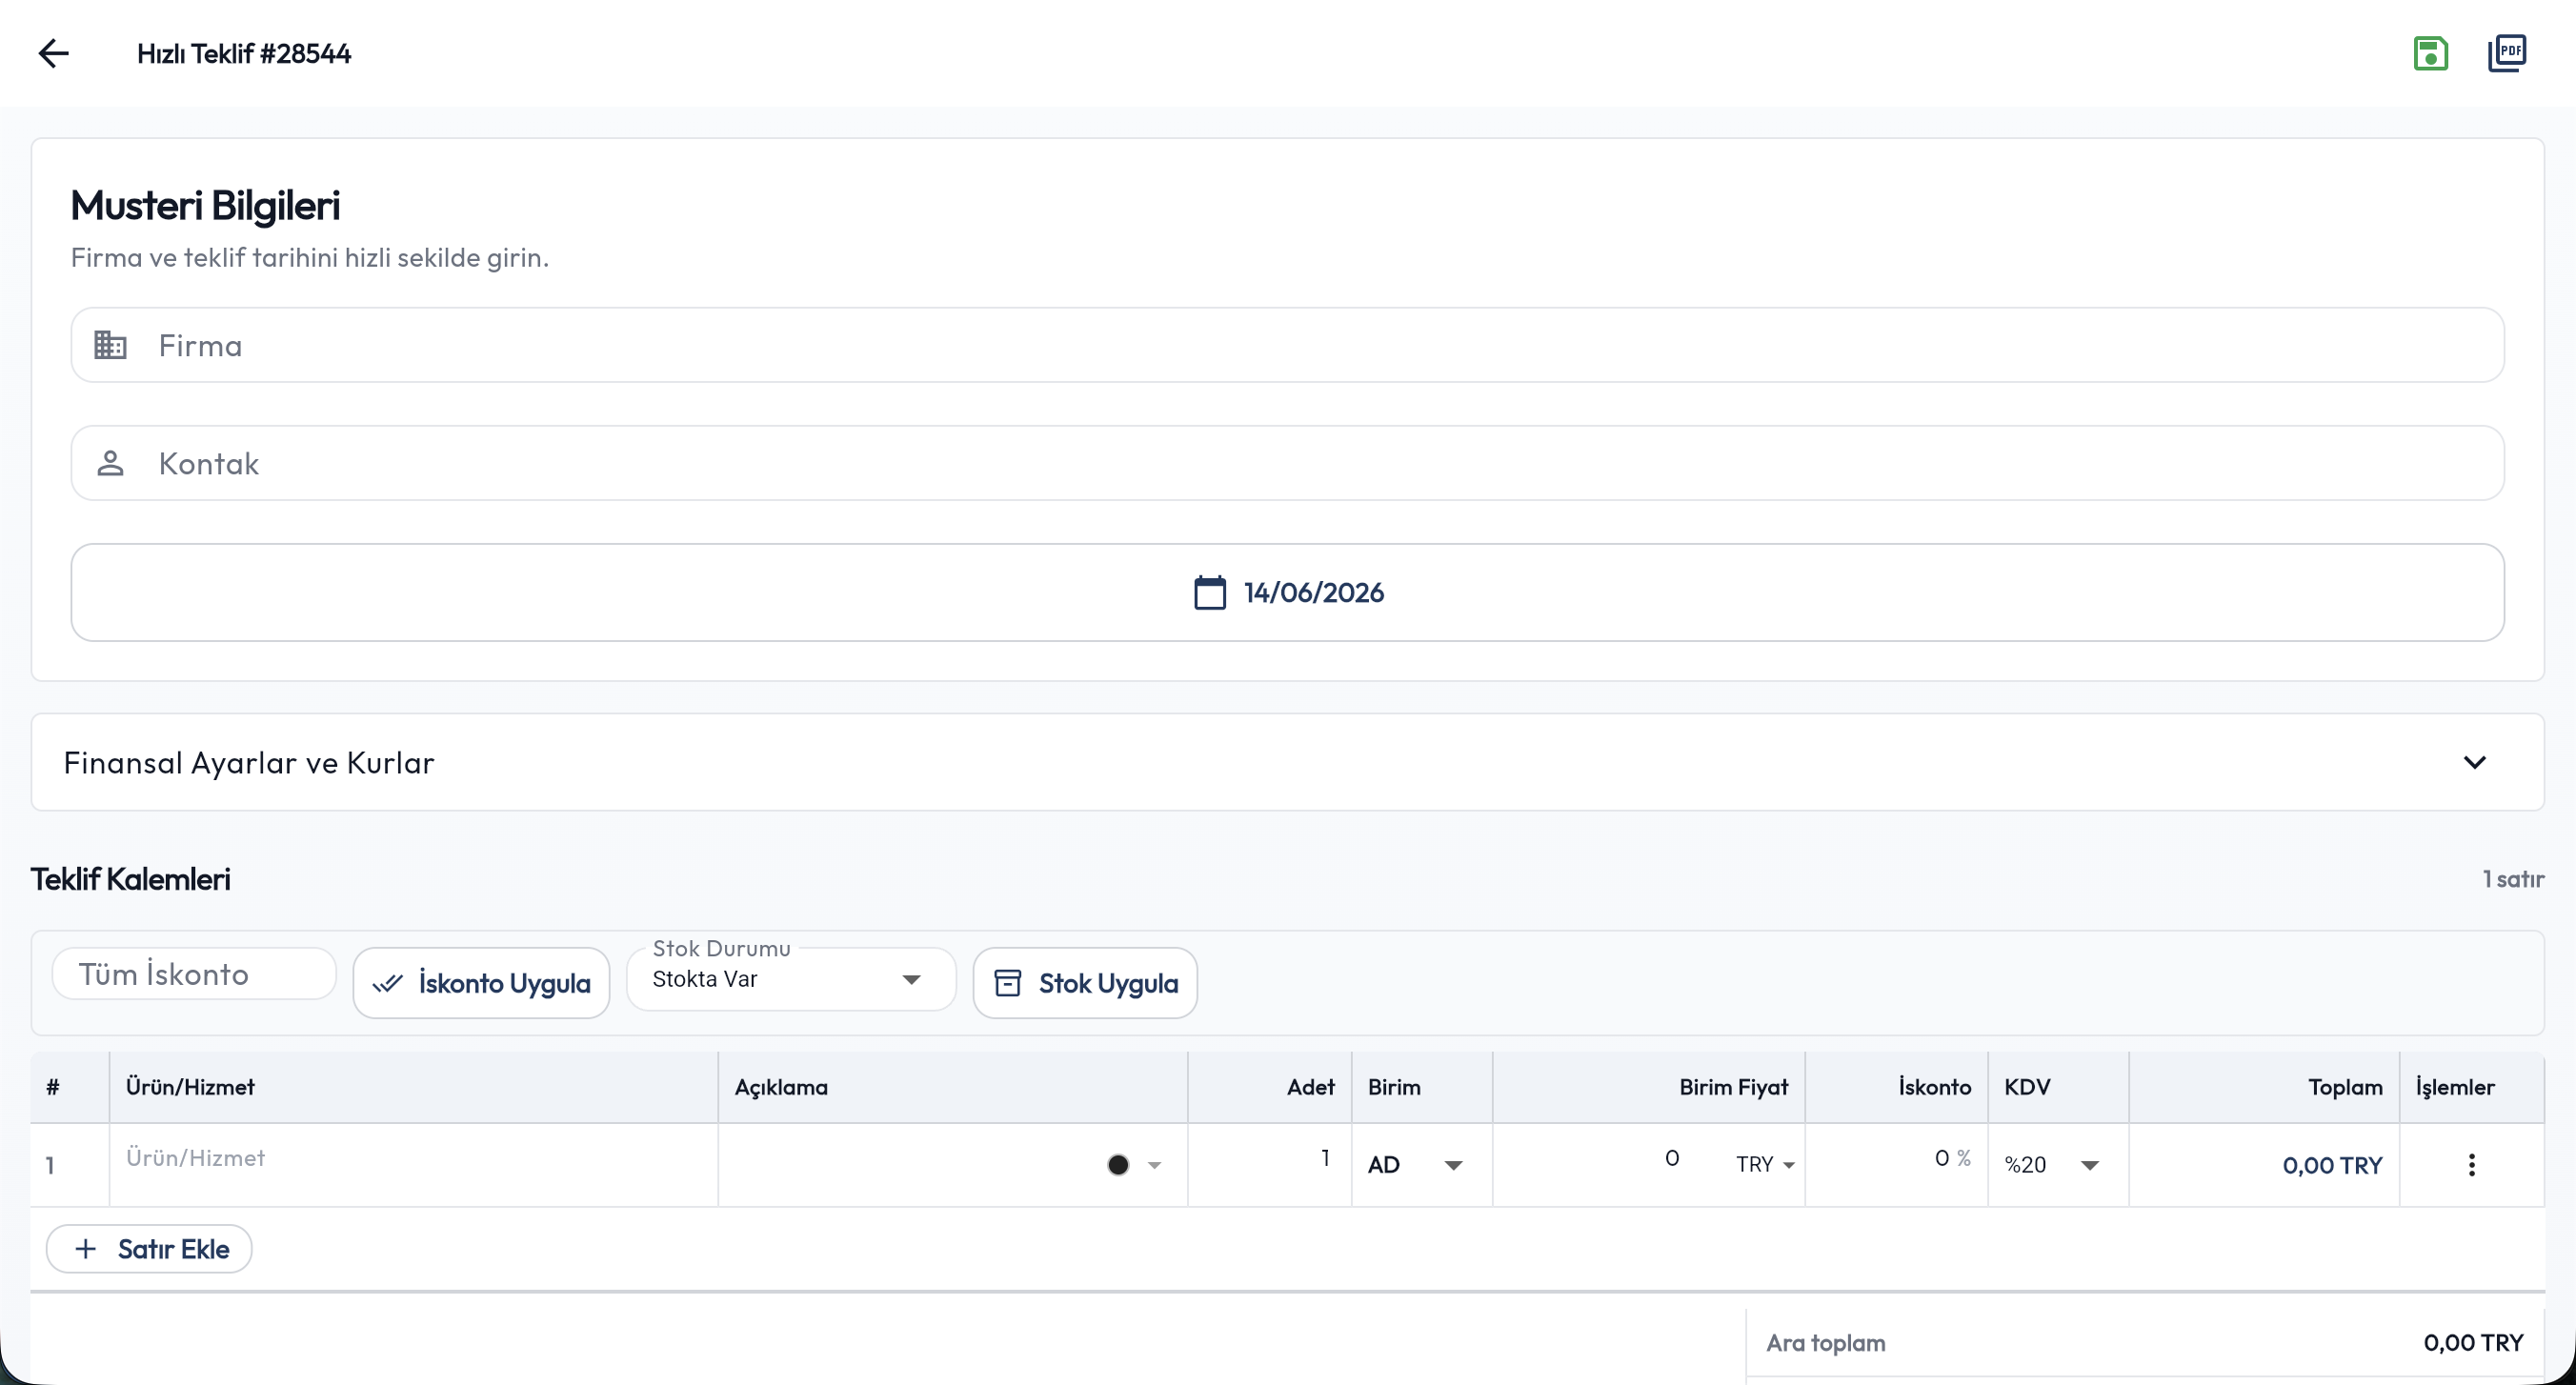Viewport: 2576px width, 1385px height.
Task: Click the black color dot in Açıklama
Action: click(1118, 1165)
